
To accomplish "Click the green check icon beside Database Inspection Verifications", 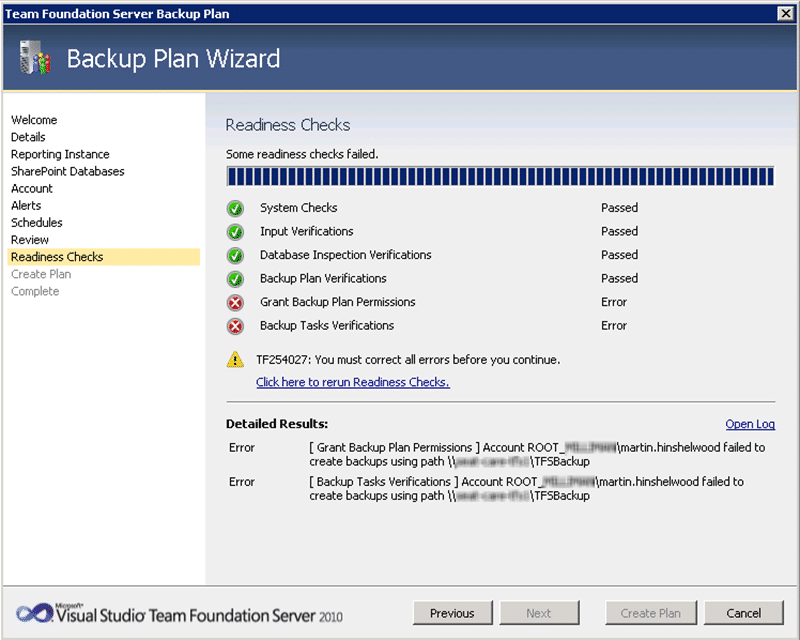I will point(235,255).
